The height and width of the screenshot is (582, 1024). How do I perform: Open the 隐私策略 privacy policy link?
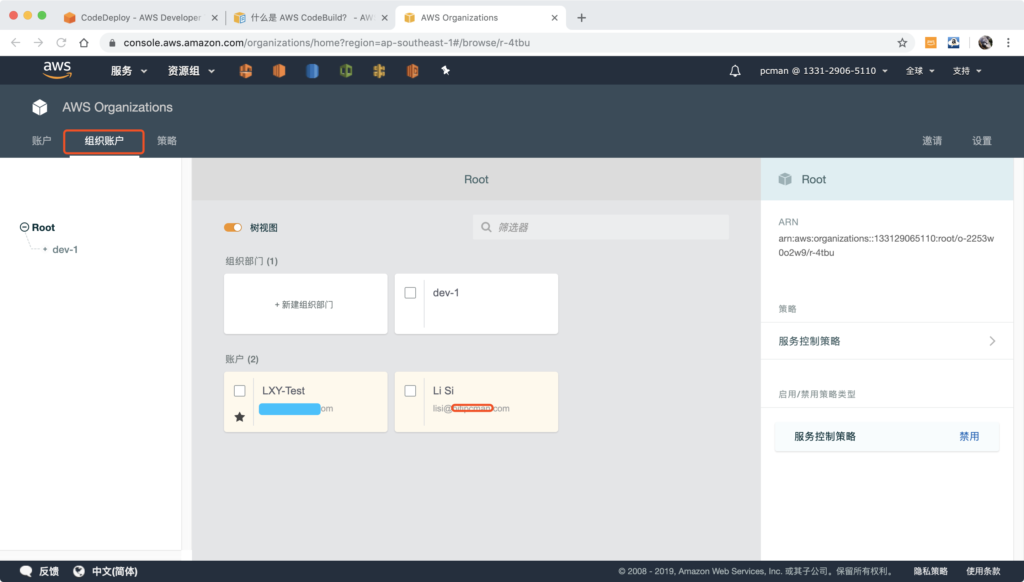click(x=931, y=571)
